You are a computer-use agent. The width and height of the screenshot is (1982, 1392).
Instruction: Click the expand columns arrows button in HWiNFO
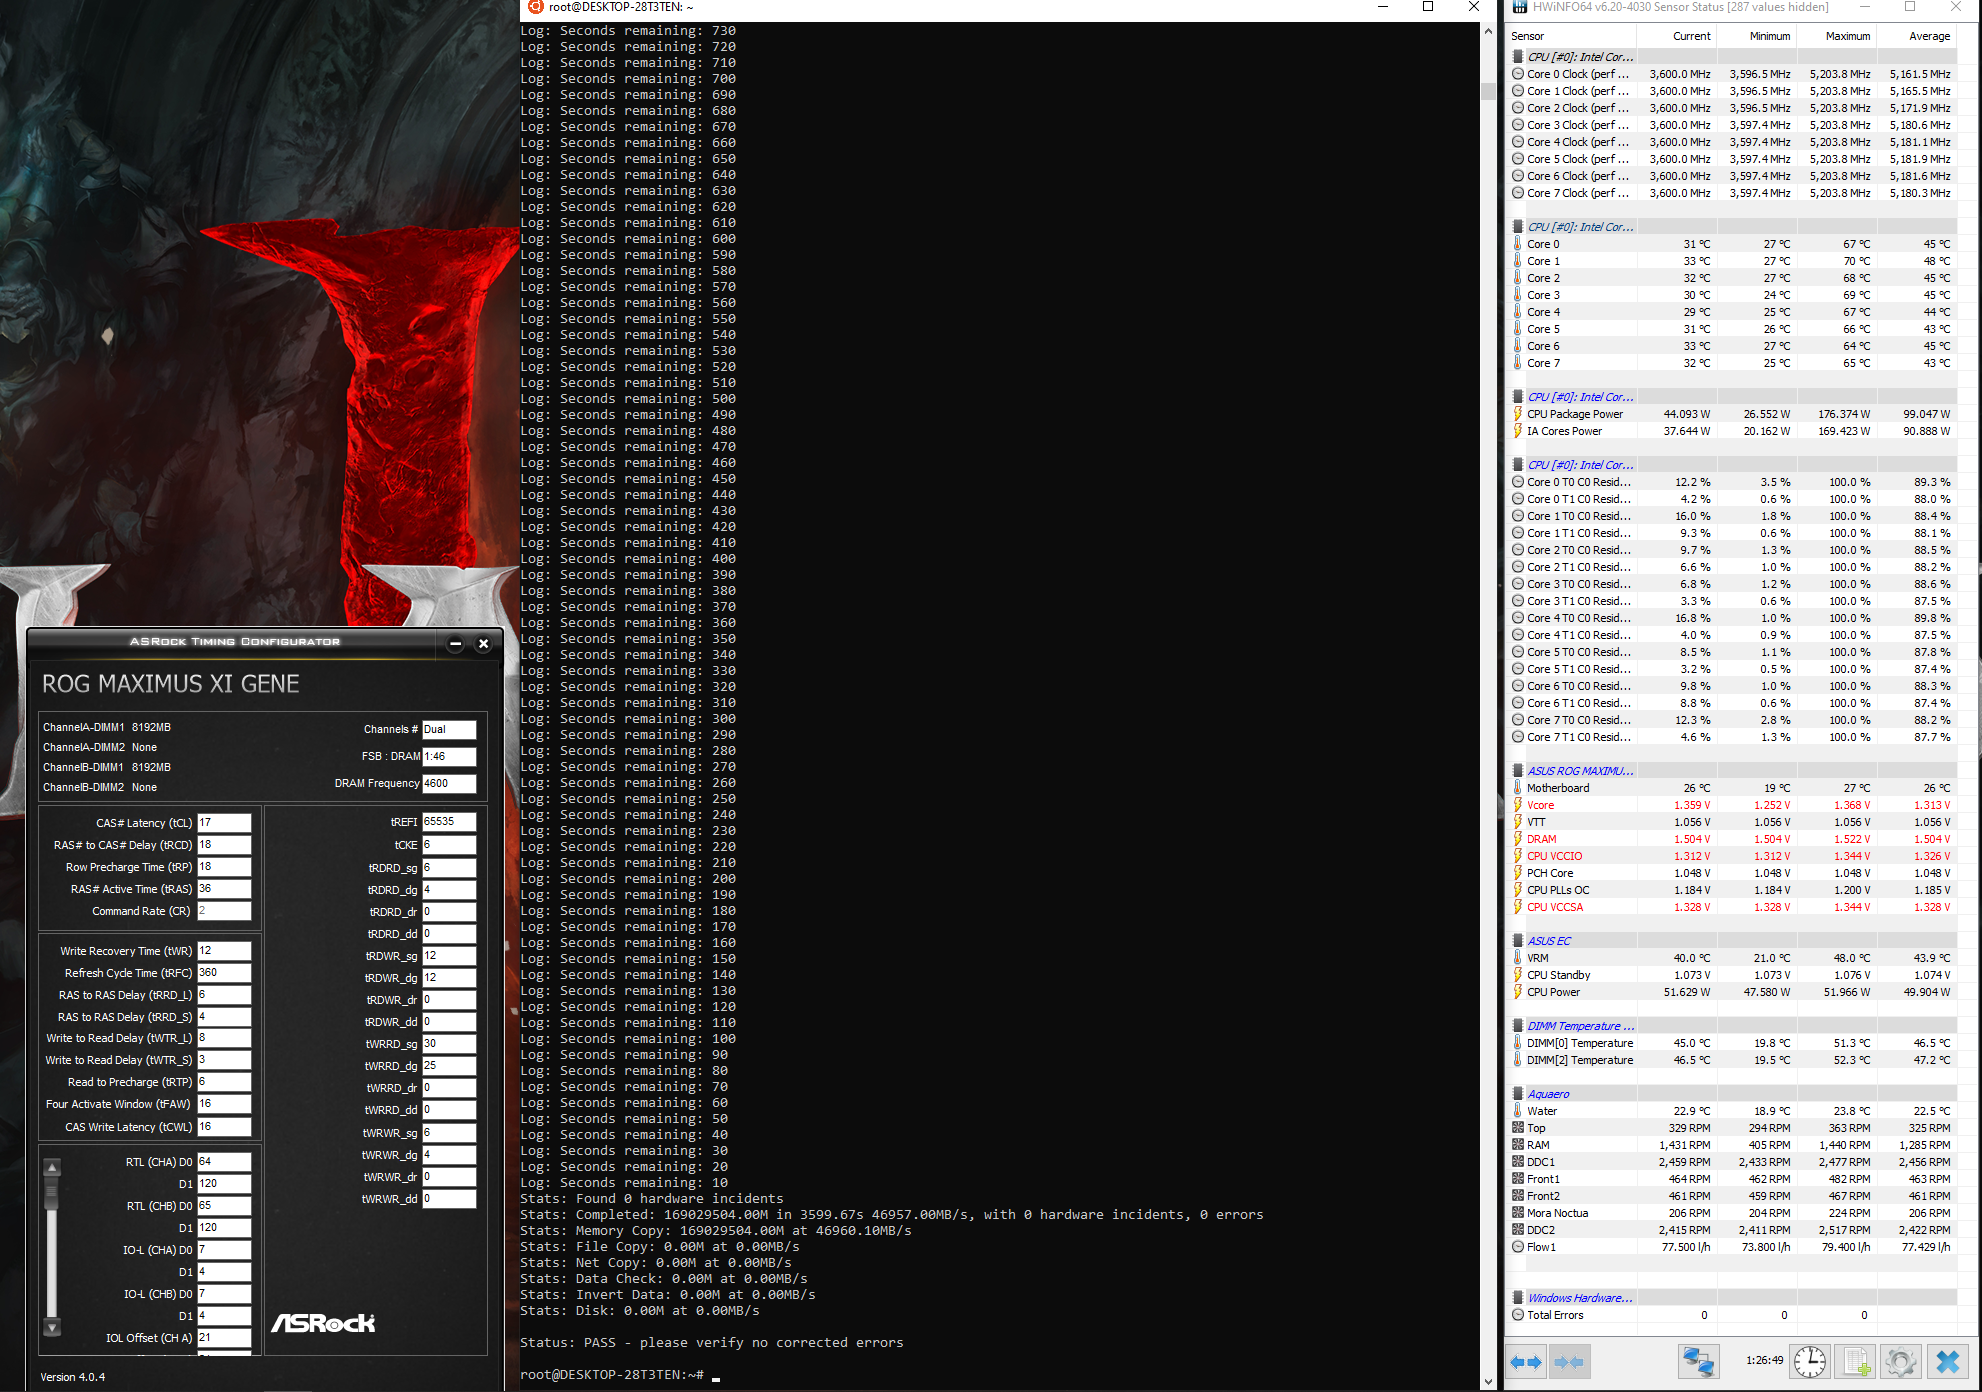(1526, 1362)
